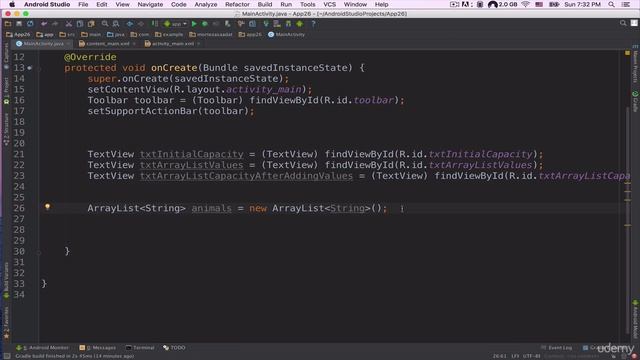Open the Analyze menu
Image resolution: width=640 pixels, height=360 pixels.
click(x=206, y=4)
